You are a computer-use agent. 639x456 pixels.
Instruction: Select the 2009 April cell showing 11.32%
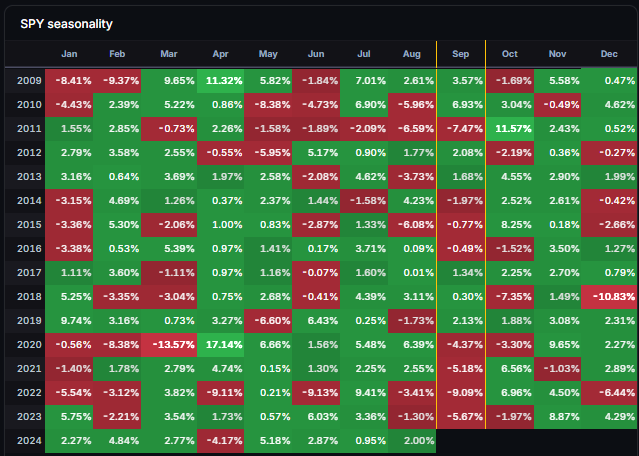[x=220, y=81]
